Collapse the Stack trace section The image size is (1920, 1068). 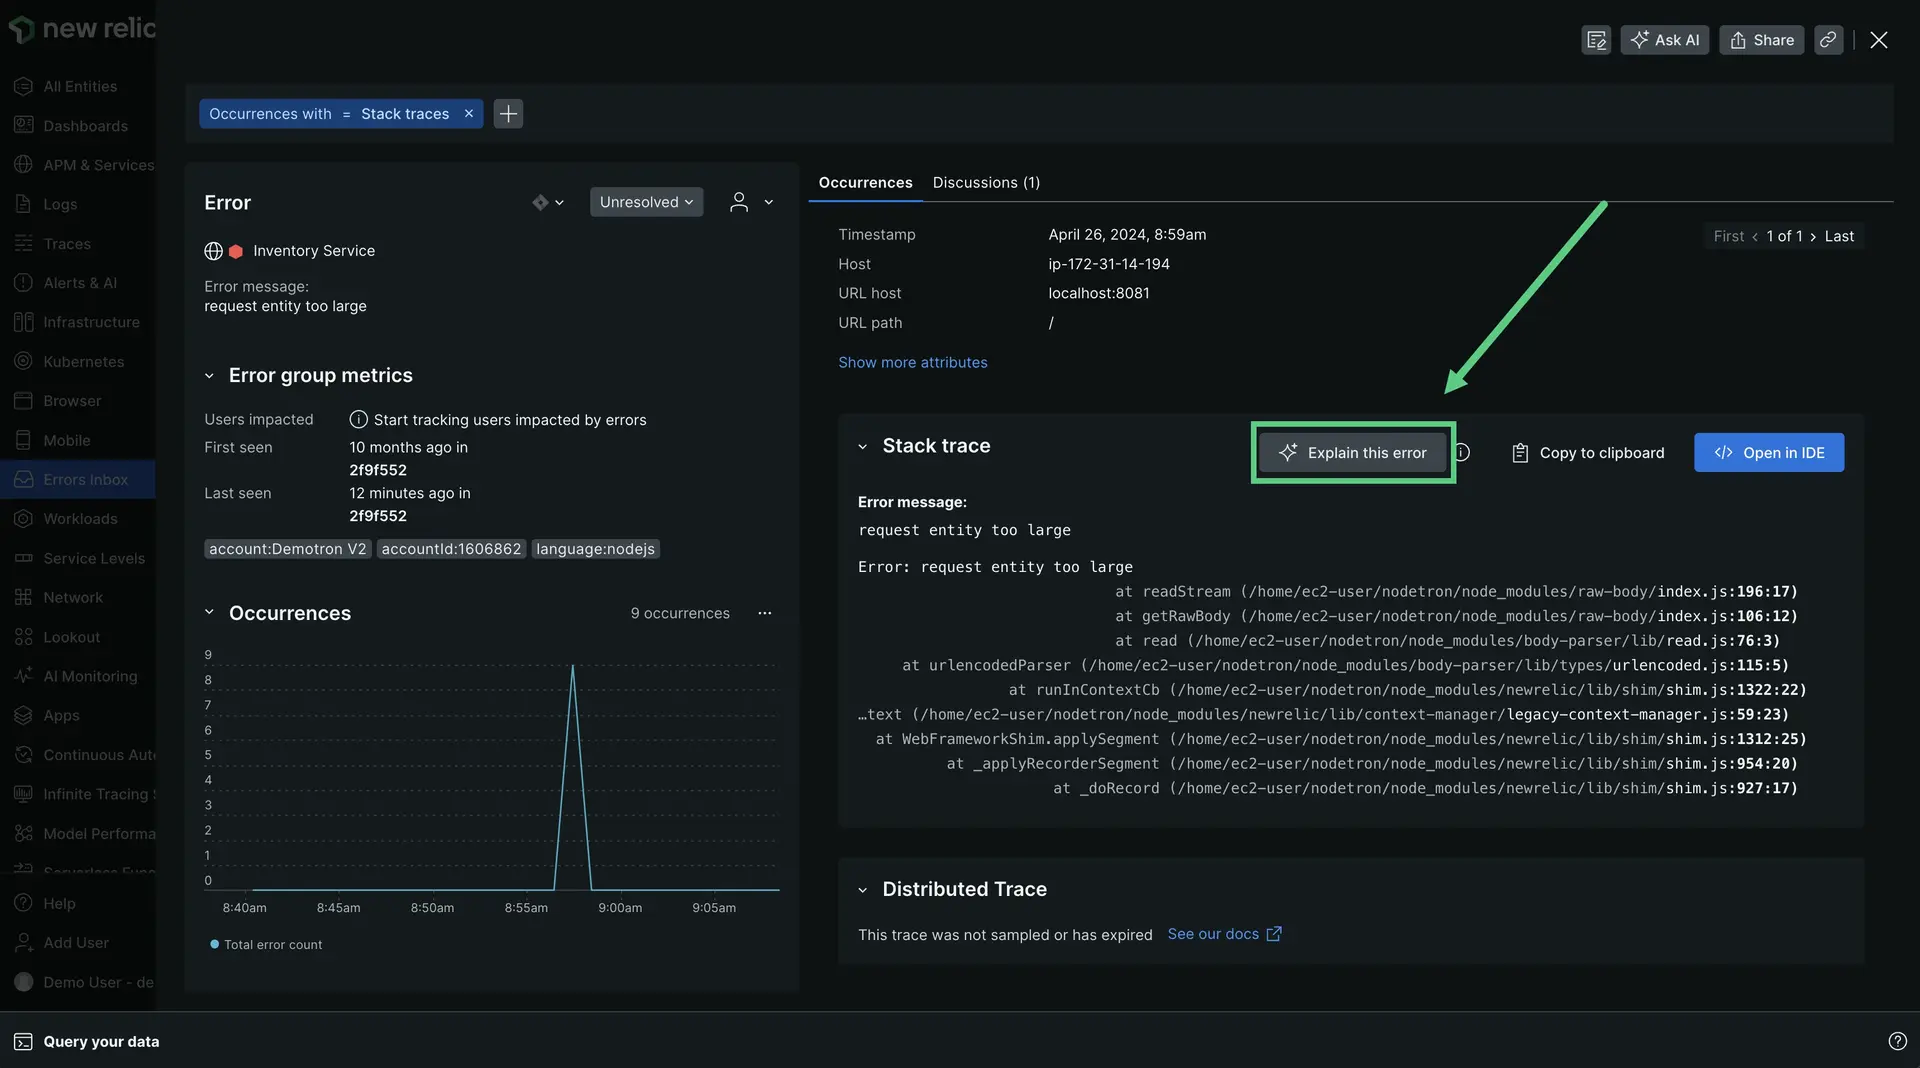(x=862, y=447)
